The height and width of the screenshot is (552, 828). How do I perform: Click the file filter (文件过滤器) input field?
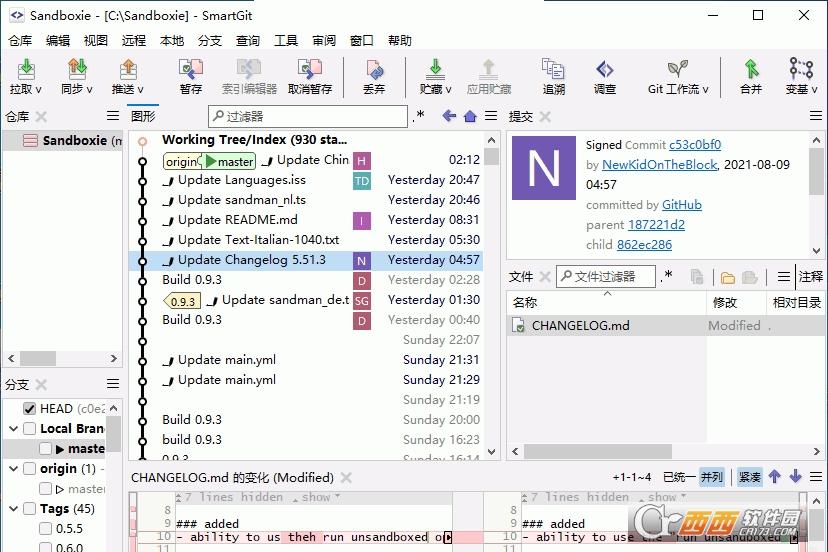point(606,276)
